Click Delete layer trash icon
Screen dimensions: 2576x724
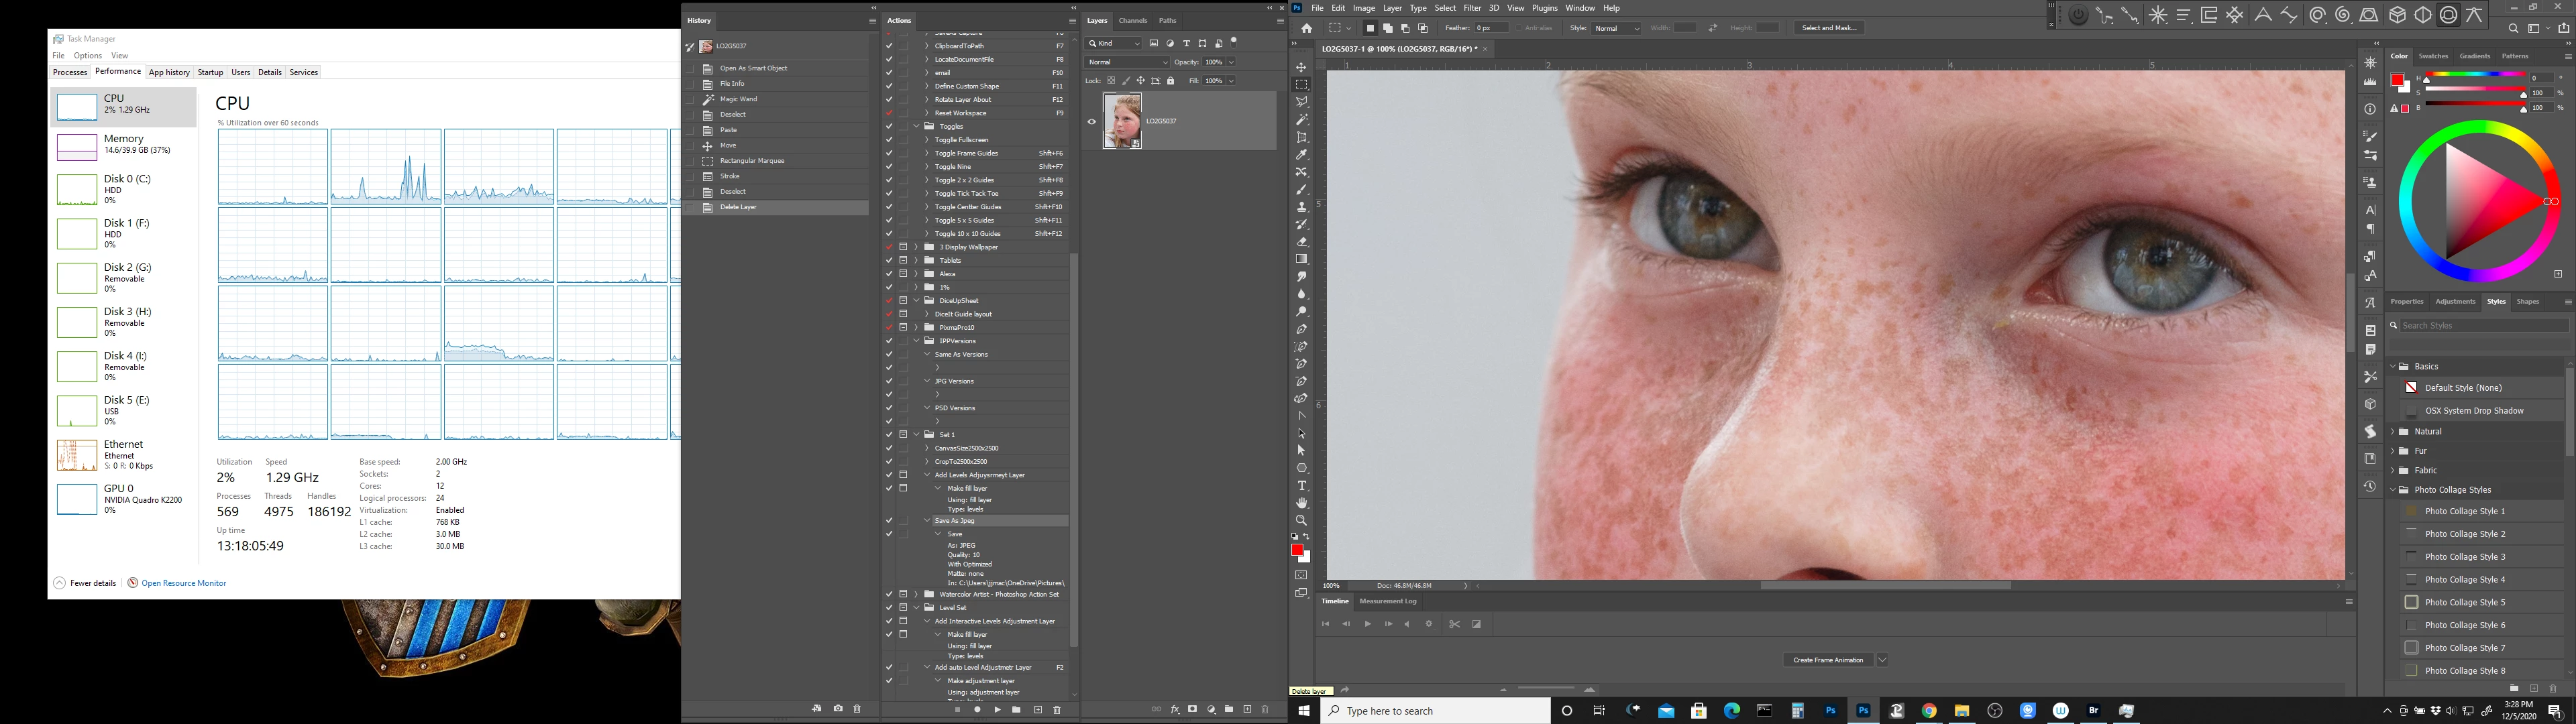[1264, 709]
